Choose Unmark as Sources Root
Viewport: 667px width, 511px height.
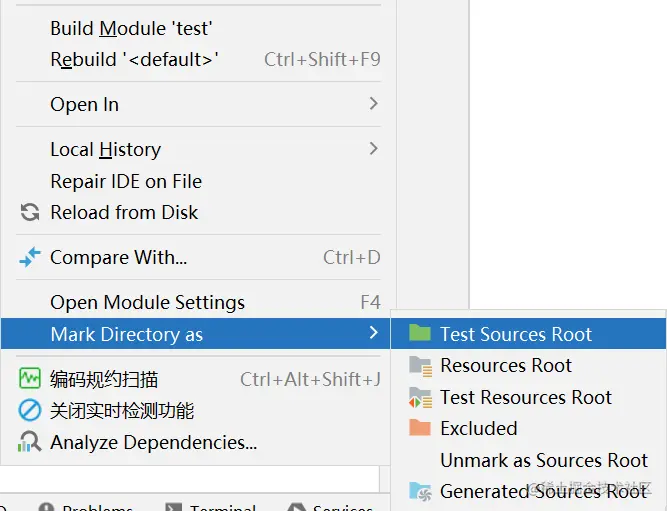tap(544, 460)
